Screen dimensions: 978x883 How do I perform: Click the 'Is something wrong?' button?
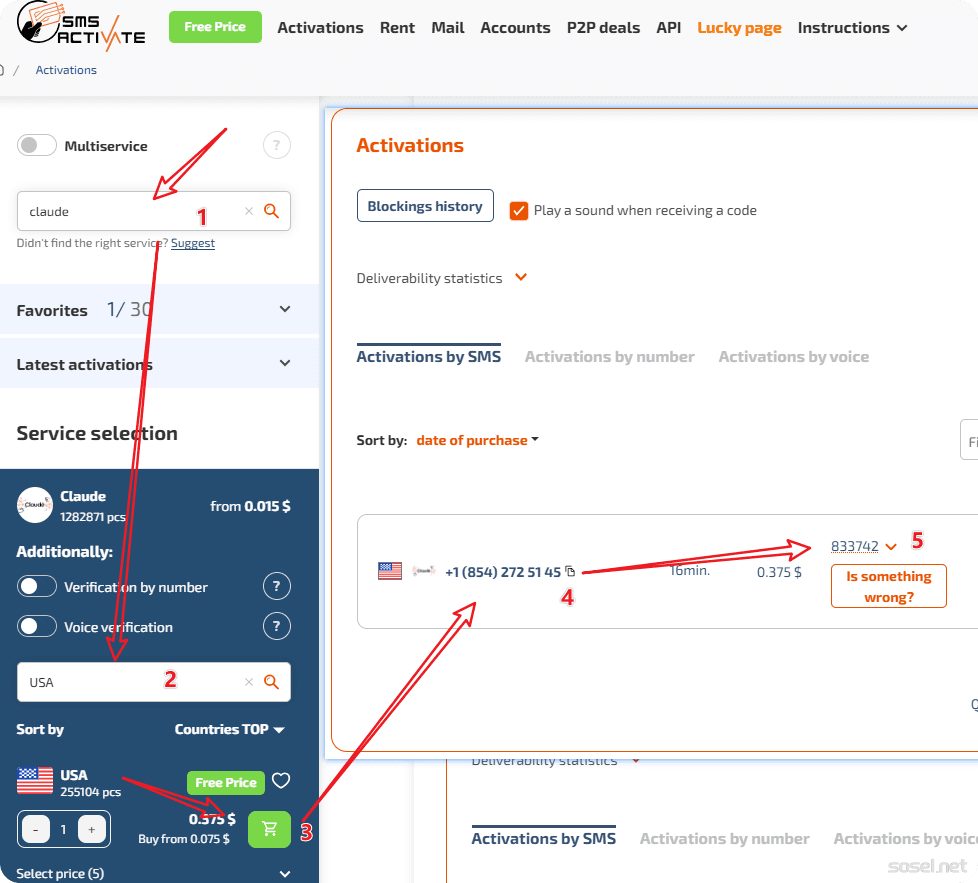[888, 586]
